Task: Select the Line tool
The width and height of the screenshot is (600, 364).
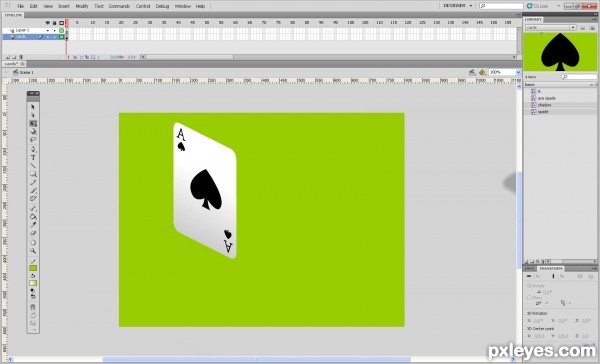Action: (33, 166)
